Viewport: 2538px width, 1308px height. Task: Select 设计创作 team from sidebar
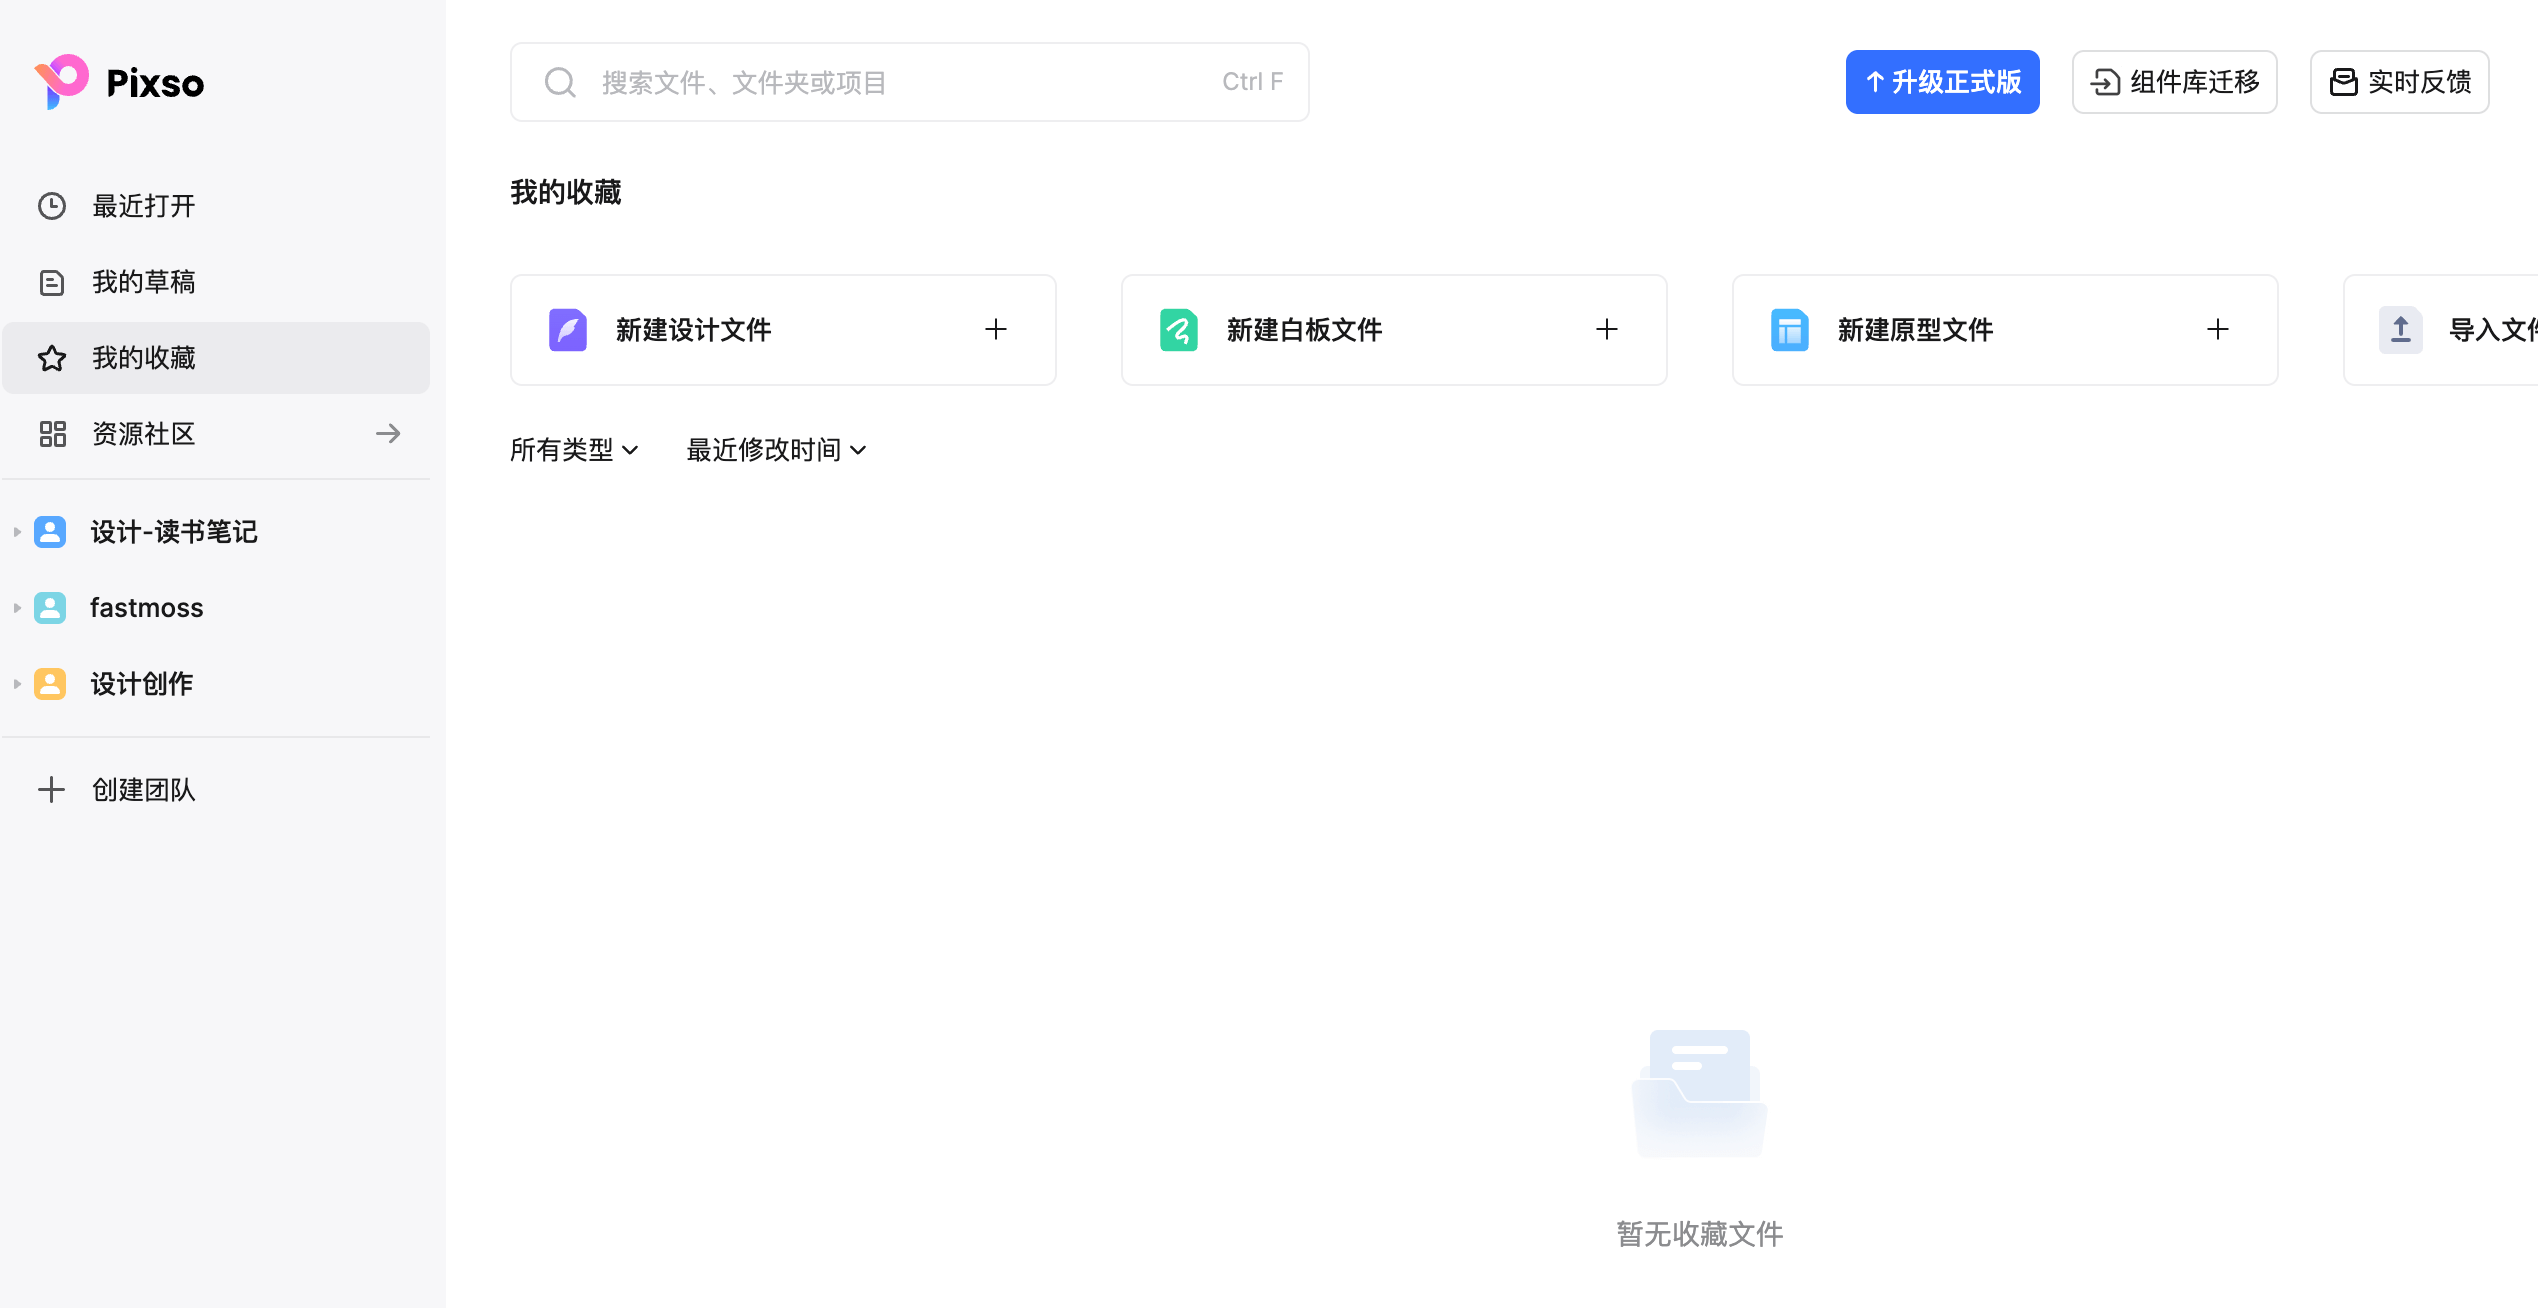tap(140, 683)
